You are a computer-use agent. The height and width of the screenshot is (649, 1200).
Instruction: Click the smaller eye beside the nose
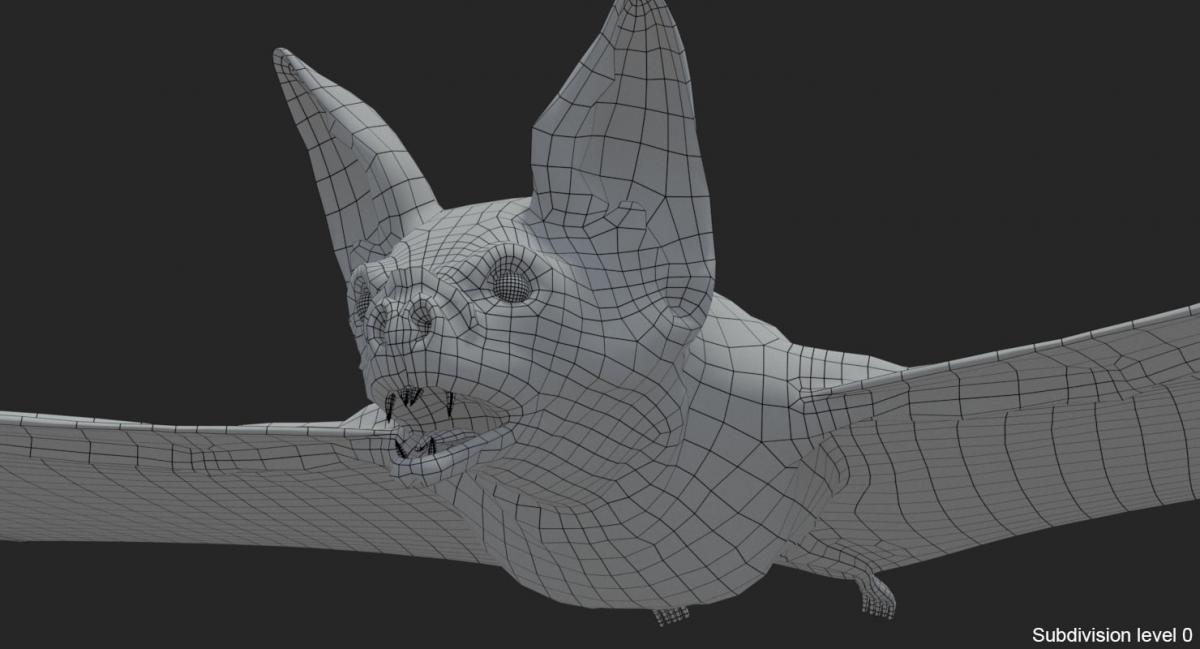tap(361, 297)
